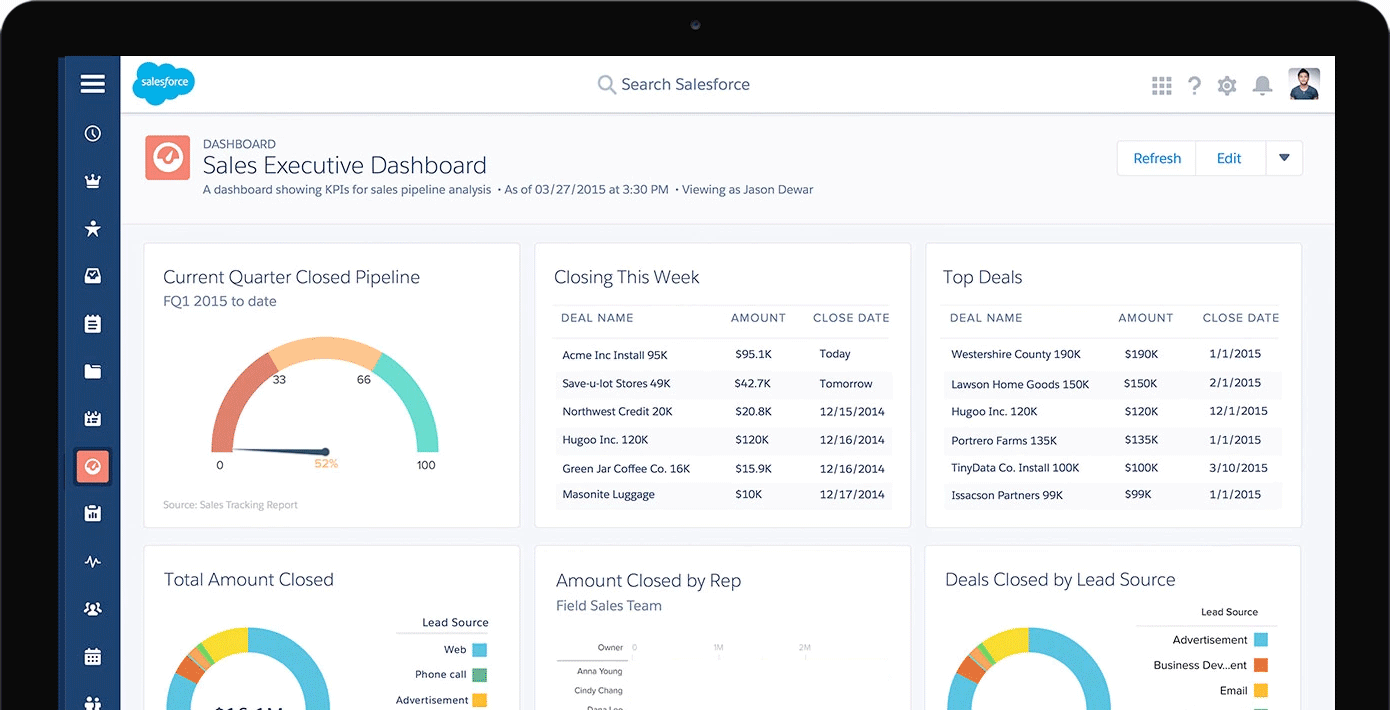The width and height of the screenshot is (1390, 710).
Task: Open the setup gear icon
Action: (1227, 86)
